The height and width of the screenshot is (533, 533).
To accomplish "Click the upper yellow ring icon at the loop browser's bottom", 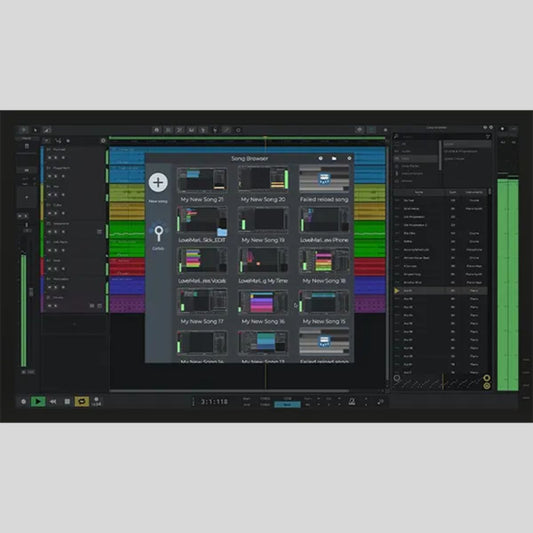I will 487,378.
